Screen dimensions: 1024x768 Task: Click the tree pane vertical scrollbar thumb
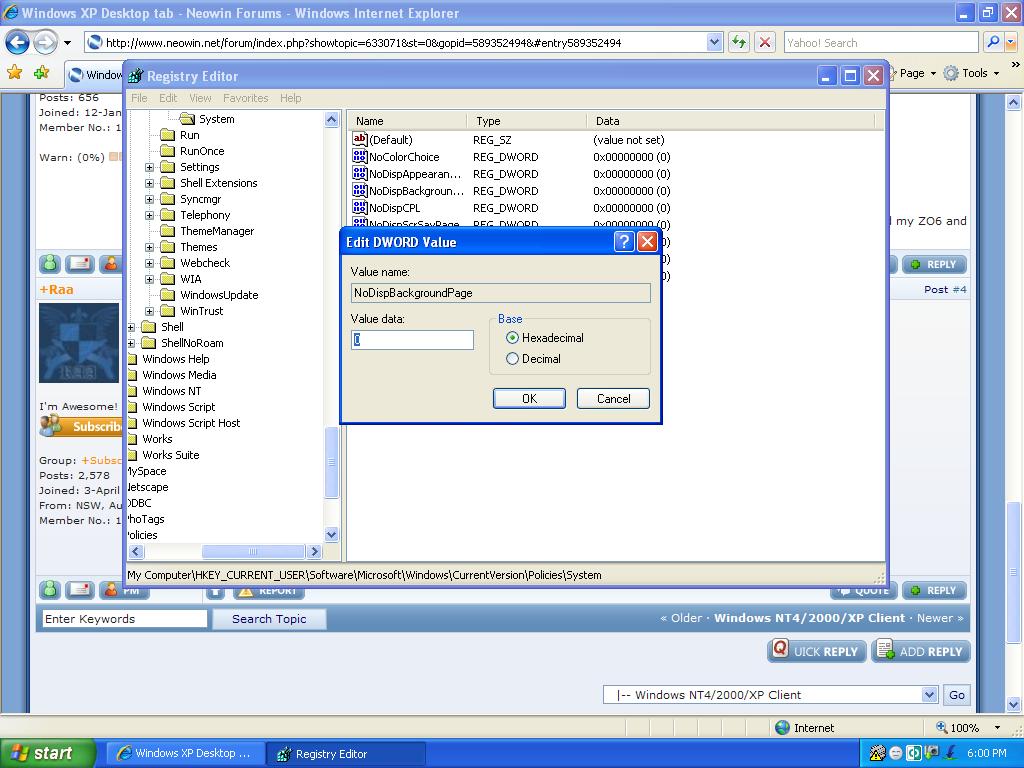coord(331,462)
